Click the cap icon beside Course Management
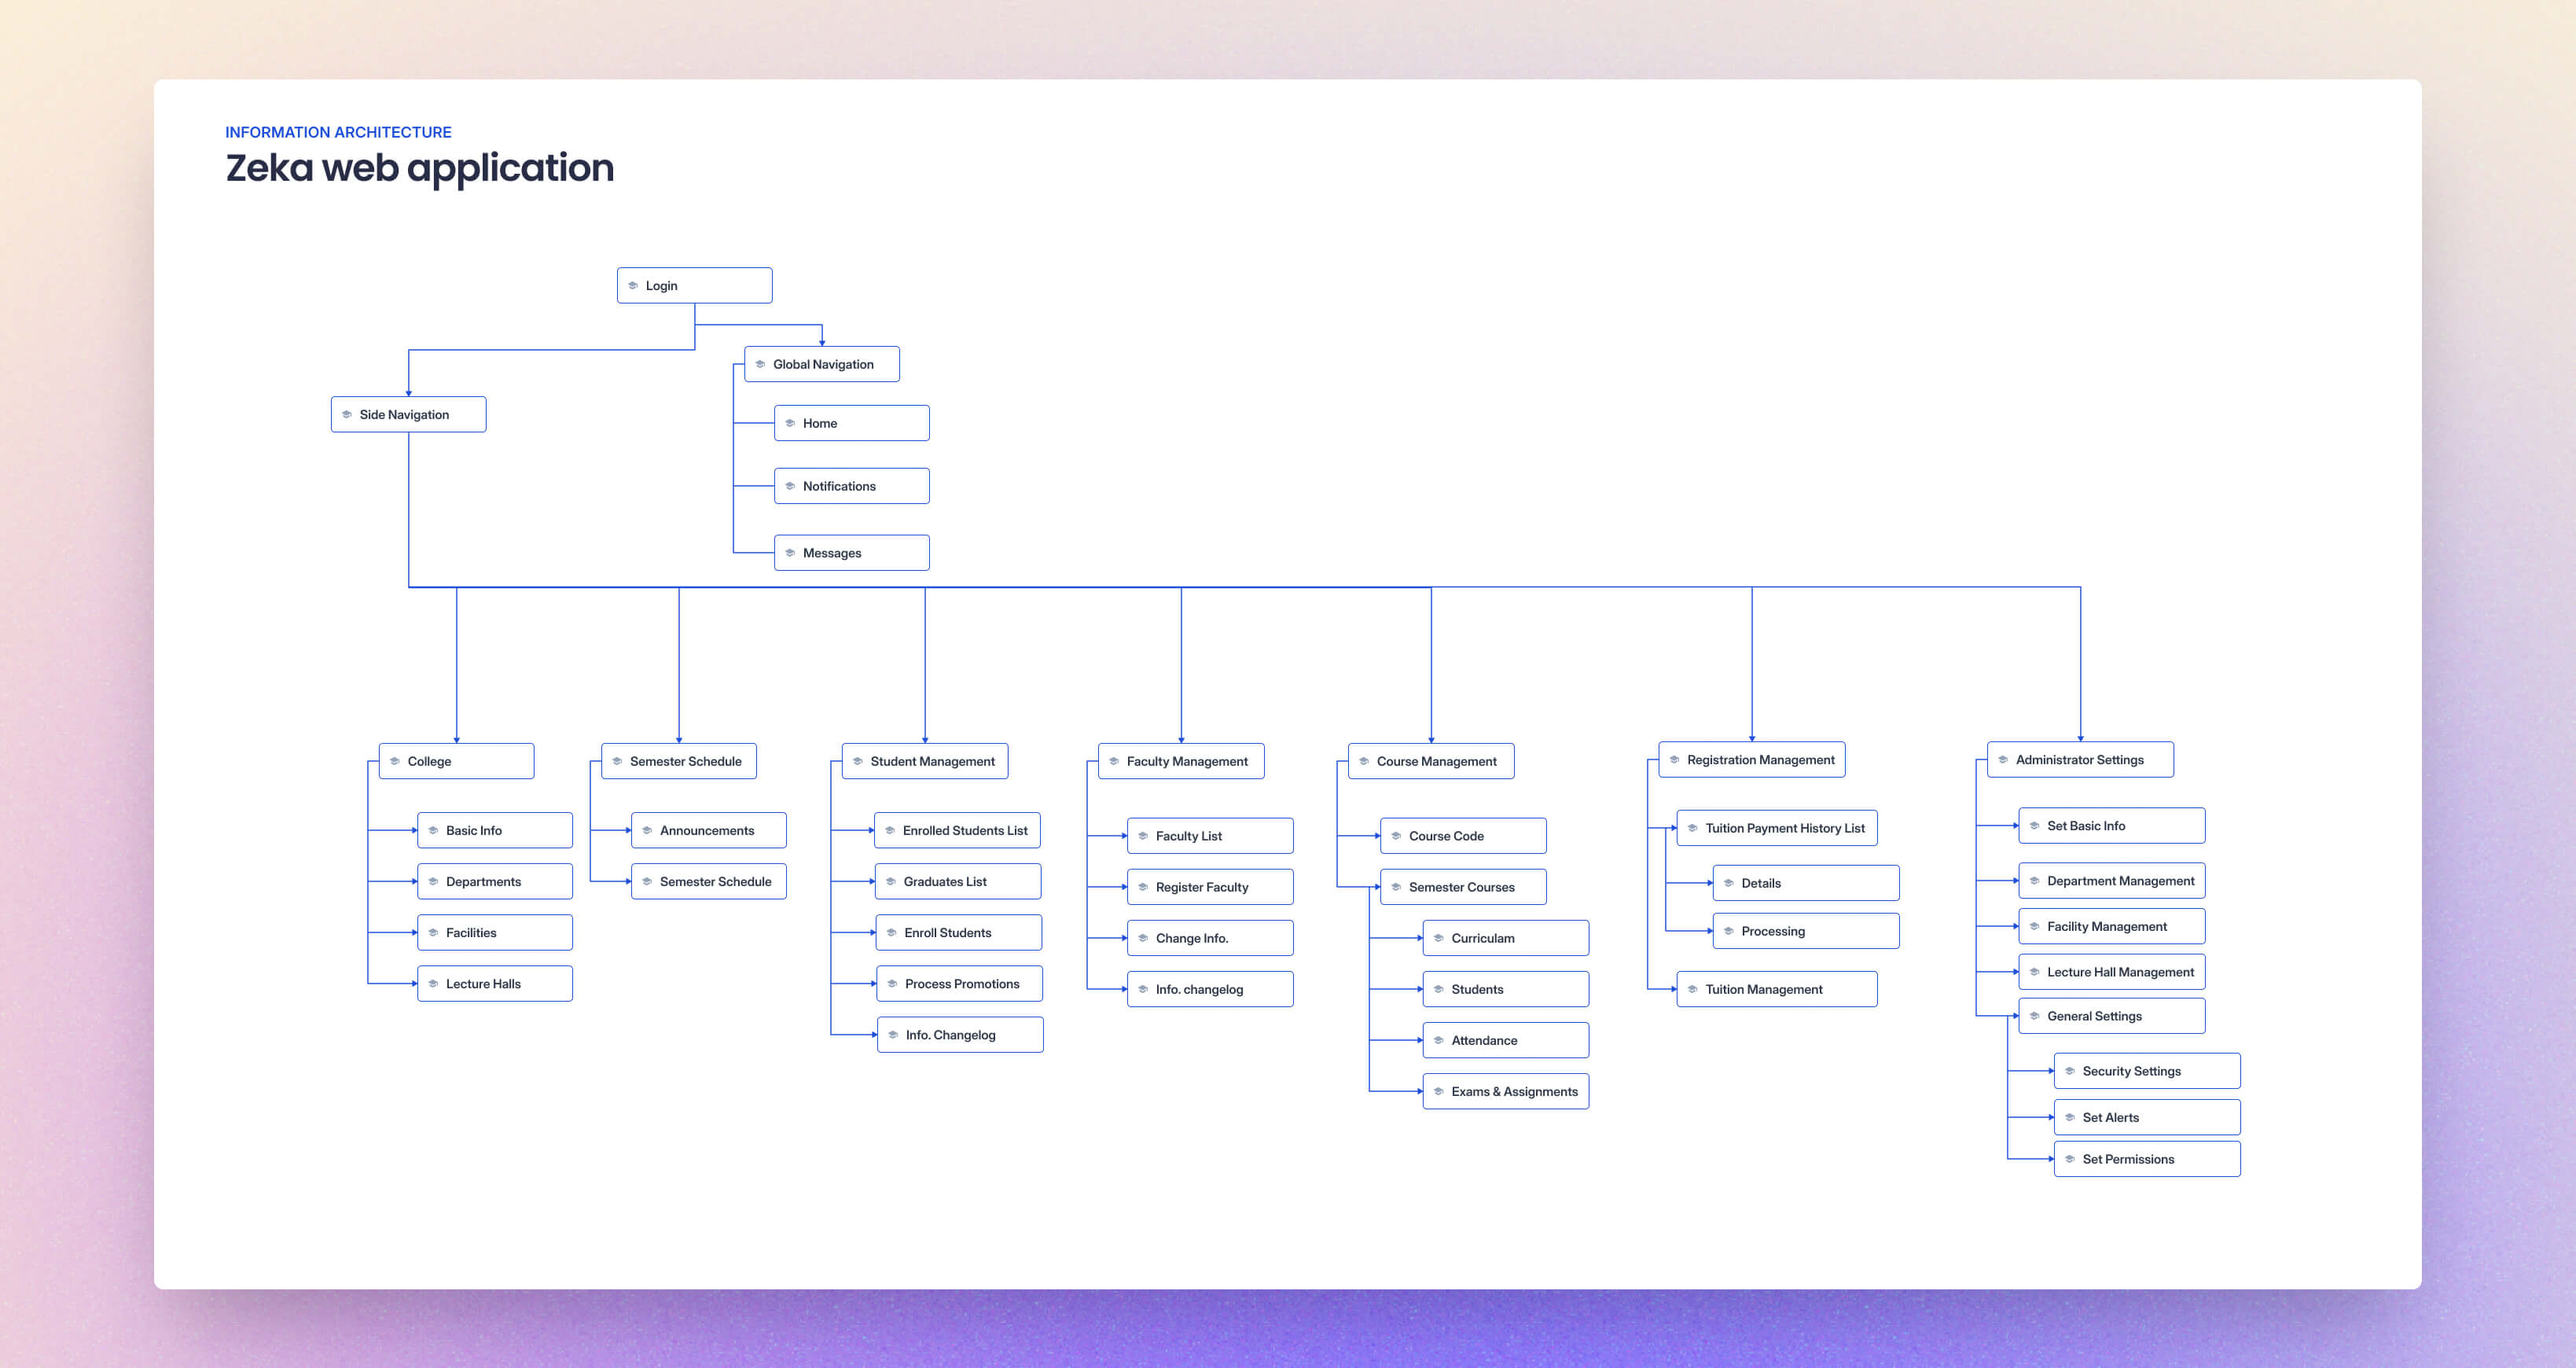The height and width of the screenshot is (1368, 2576). point(1364,761)
